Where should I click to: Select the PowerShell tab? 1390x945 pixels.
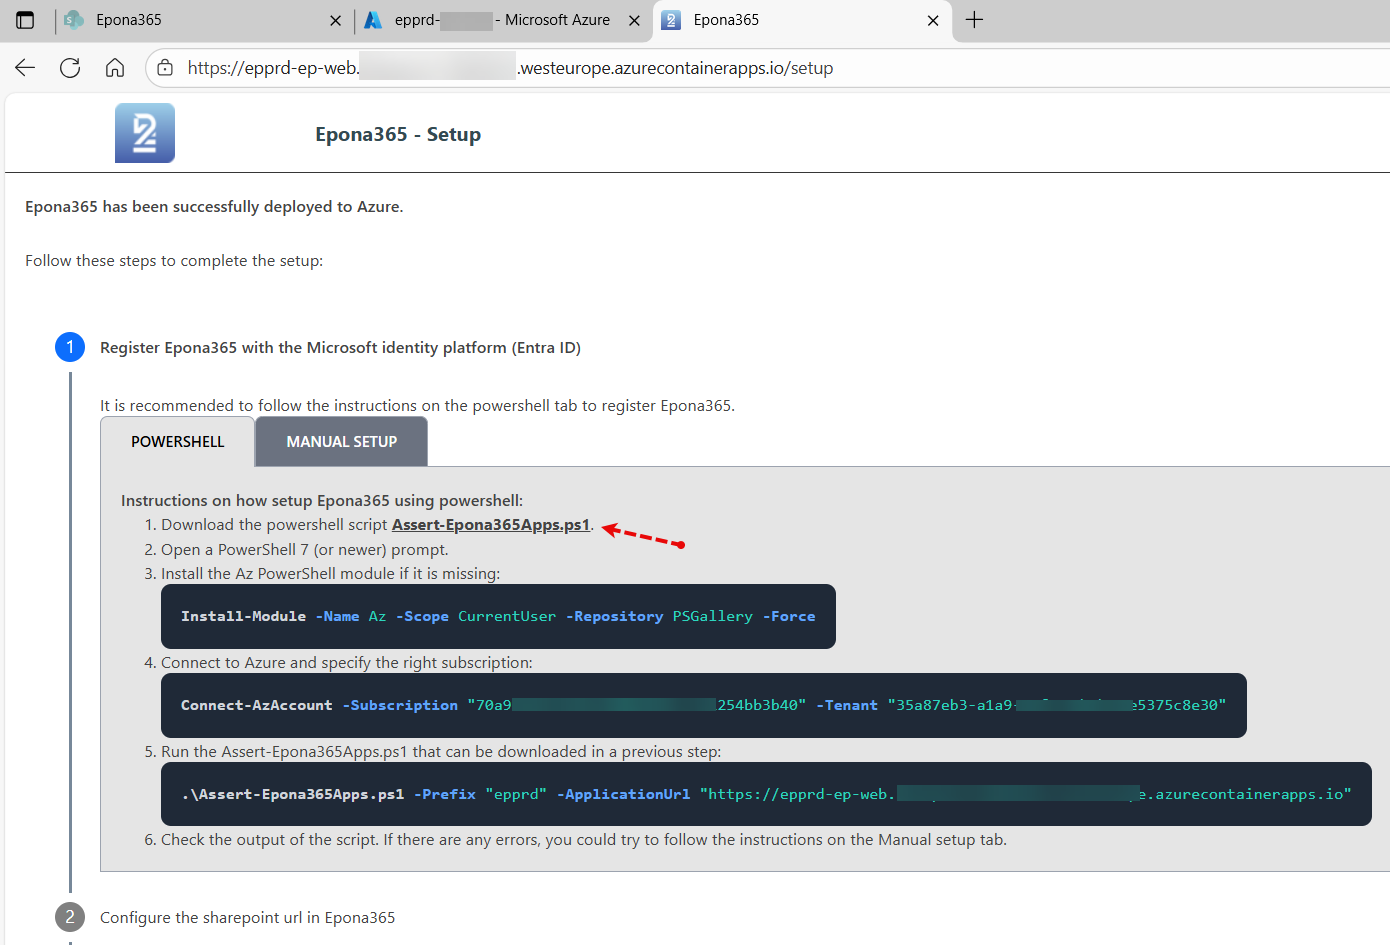(x=178, y=442)
